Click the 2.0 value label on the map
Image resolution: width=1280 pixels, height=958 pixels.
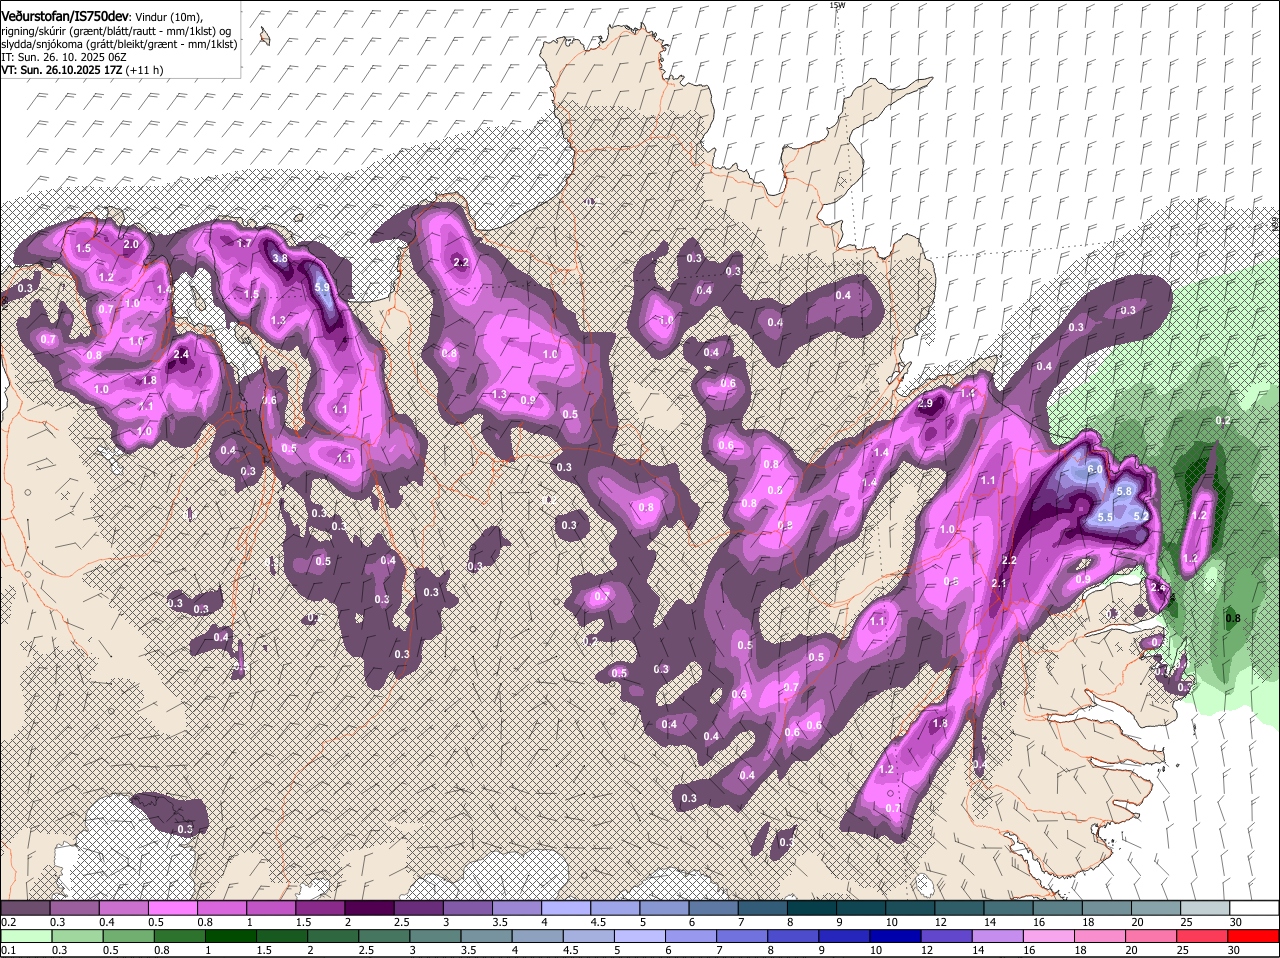point(131,244)
